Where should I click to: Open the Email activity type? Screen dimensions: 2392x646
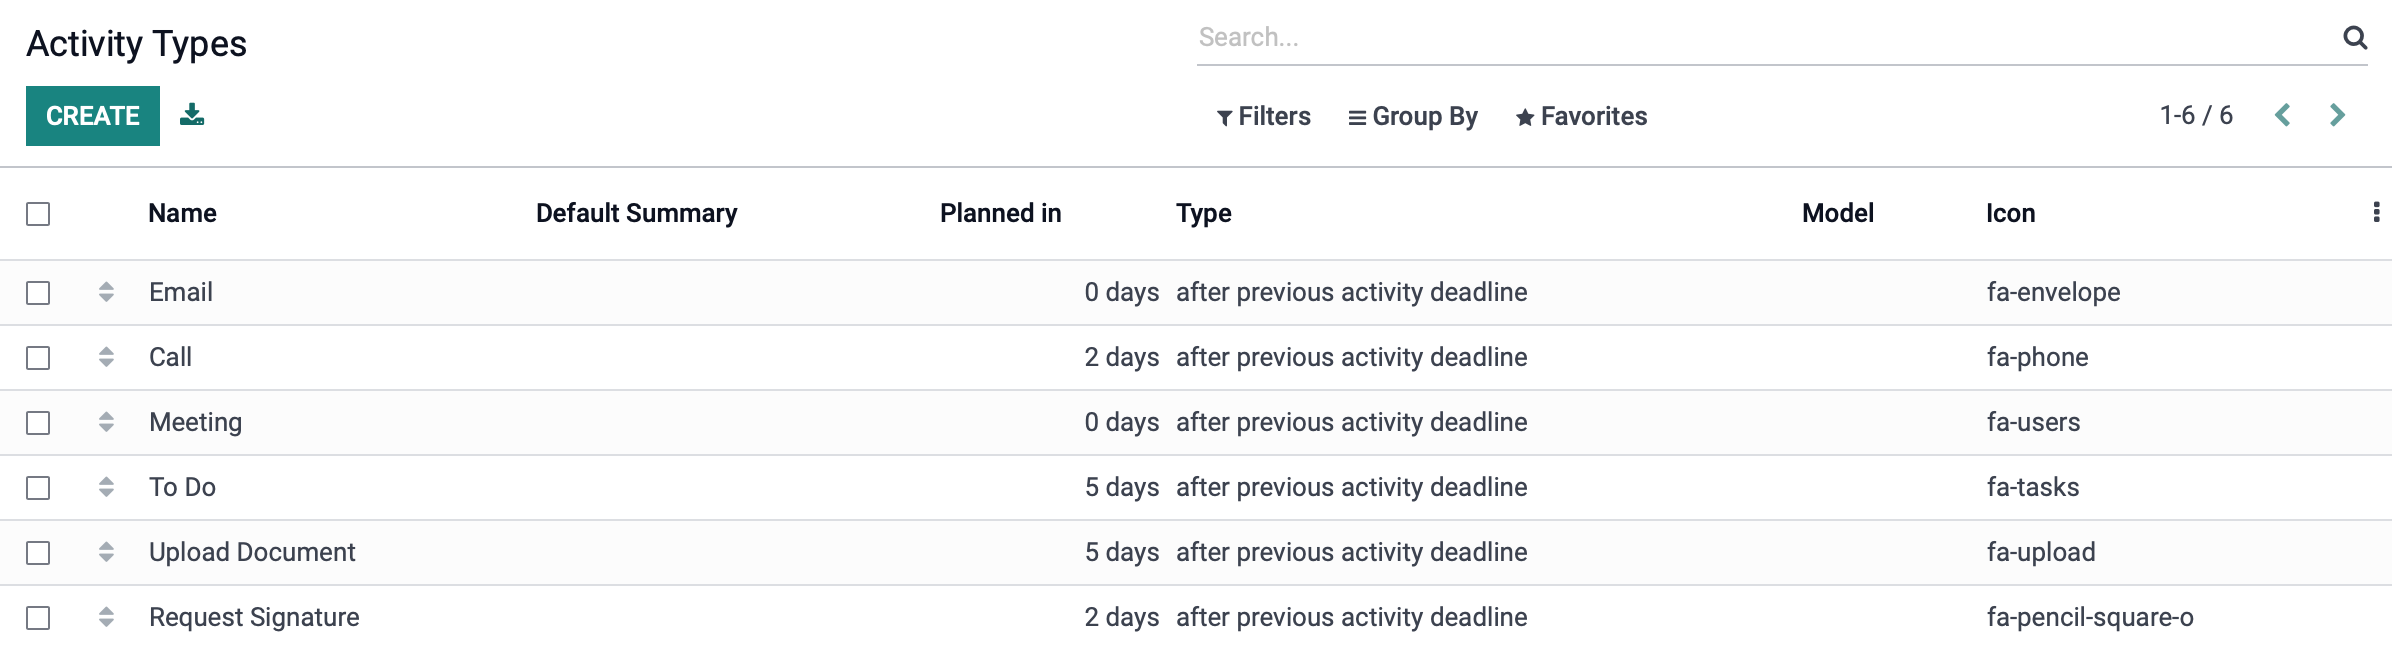[181, 292]
